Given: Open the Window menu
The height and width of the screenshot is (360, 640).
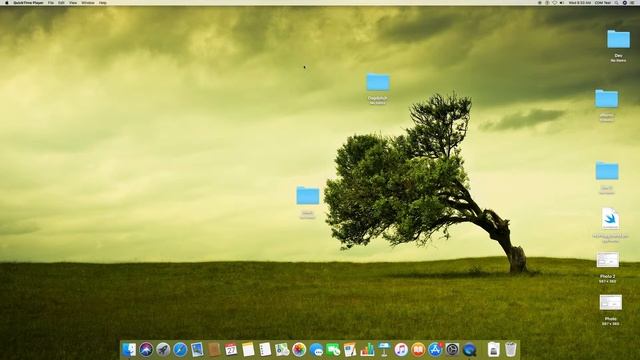Looking at the screenshot, I should 88,2.
